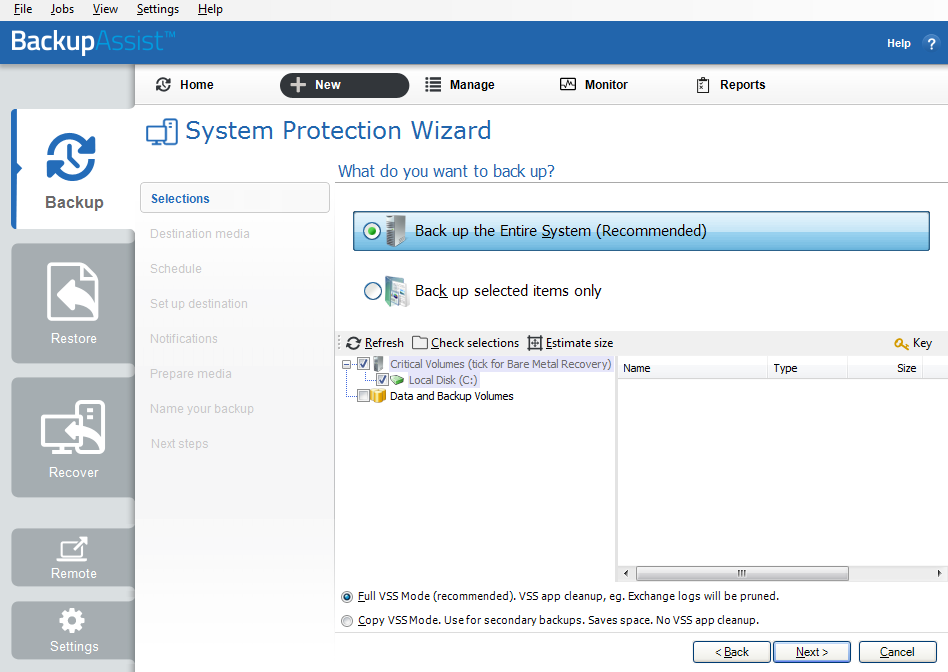Select Copy VSS Mode radio button
The image size is (948, 672).
click(x=347, y=621)
